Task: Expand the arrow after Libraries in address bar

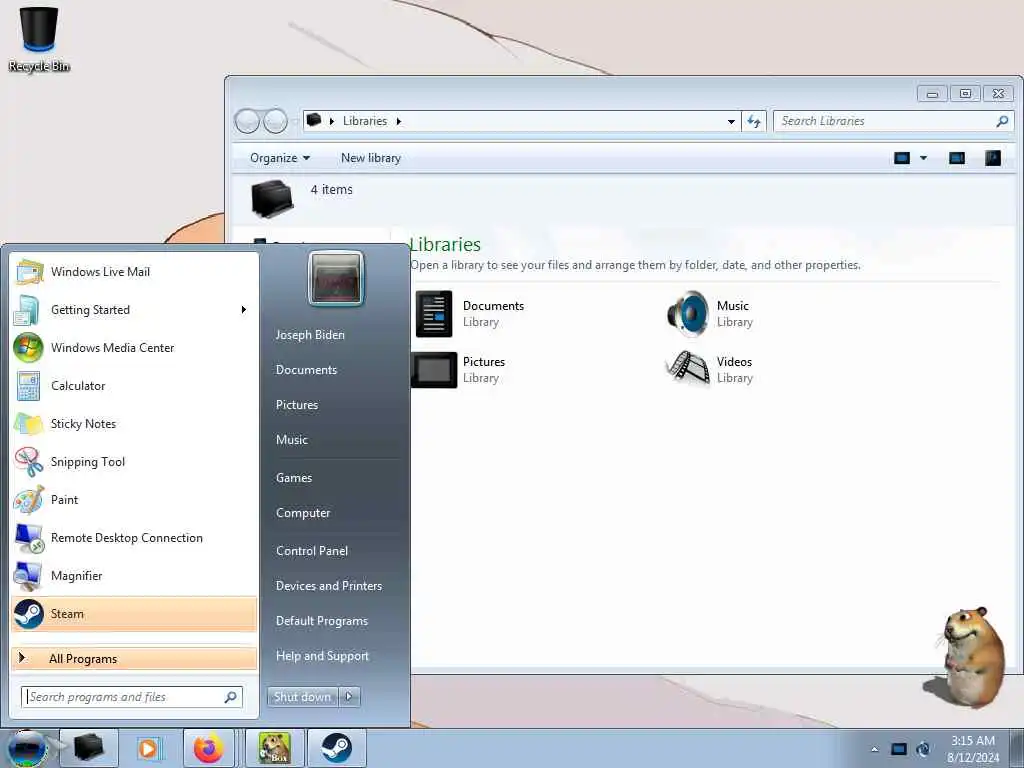Action: pos(398,121)
